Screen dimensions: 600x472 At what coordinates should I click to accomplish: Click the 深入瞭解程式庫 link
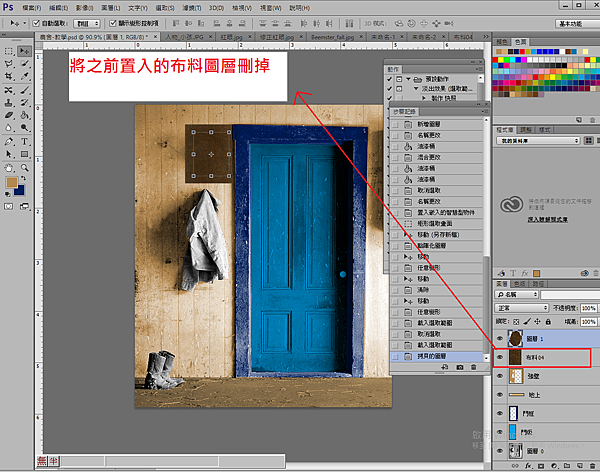pyautogui.click(x=548, y=219)
